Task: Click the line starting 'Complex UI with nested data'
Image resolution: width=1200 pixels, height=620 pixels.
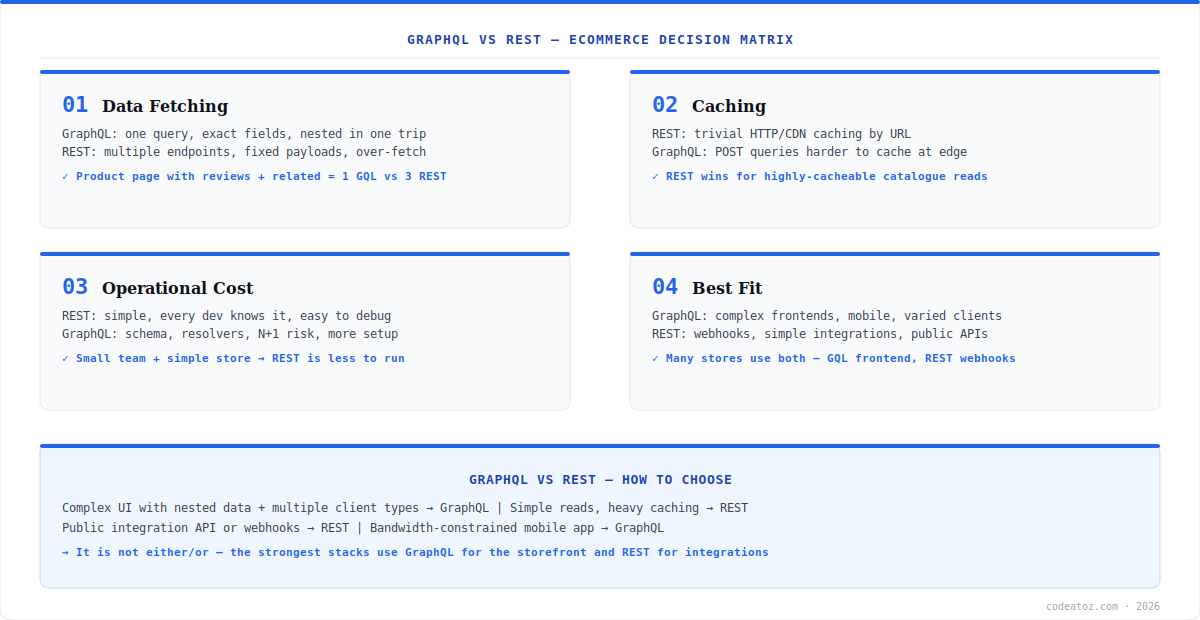Action: click(405, 508)
